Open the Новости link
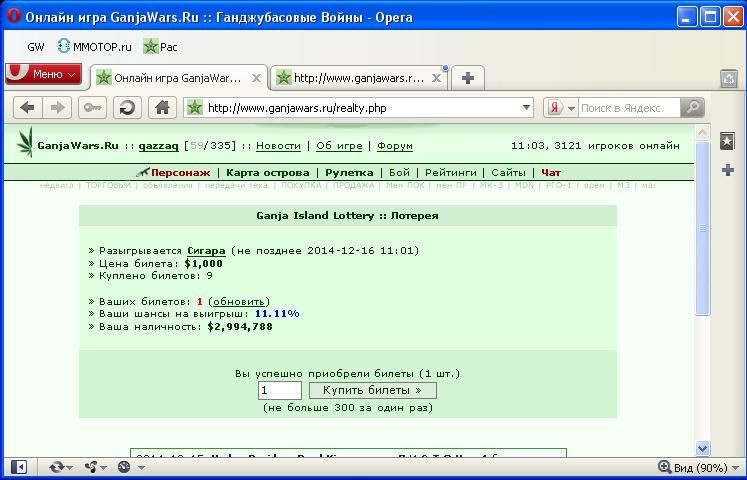The width and height of the screenshot is (747, 480). [x=278, y=146]
